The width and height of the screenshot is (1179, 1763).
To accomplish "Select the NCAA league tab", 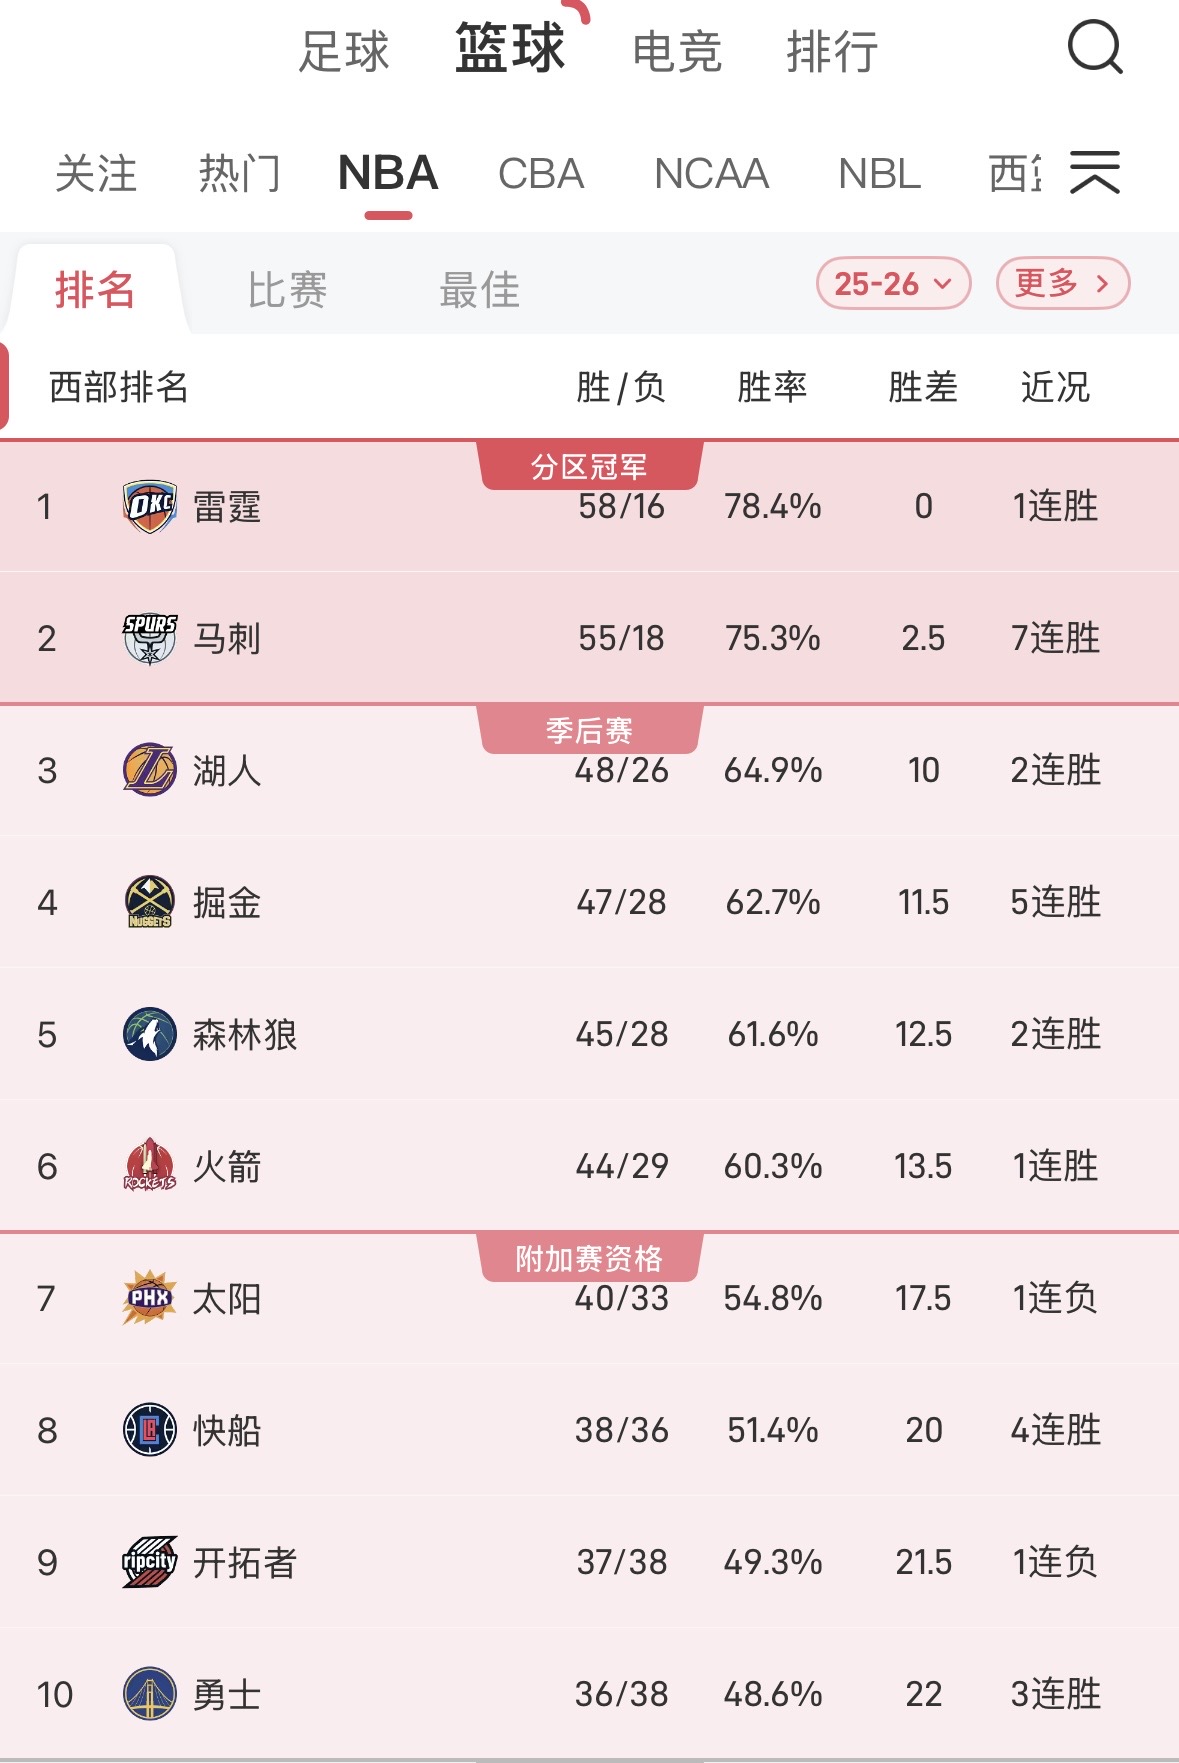I will [711, 174].
